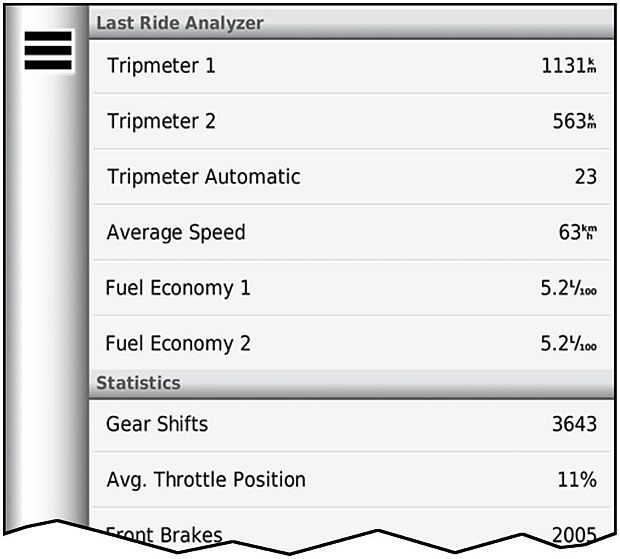
Task: Select the Tripmeter 2 entry
Action: pyautogui.click(x=161, y=122)
